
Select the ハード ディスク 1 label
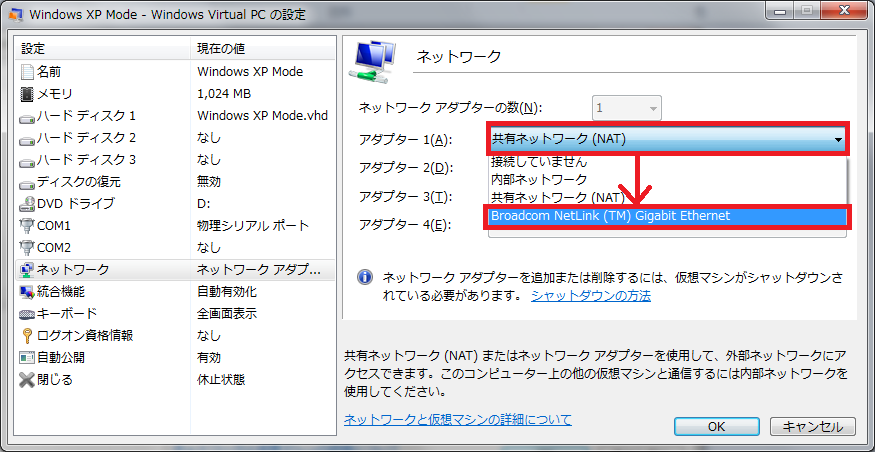coord(86,116)
